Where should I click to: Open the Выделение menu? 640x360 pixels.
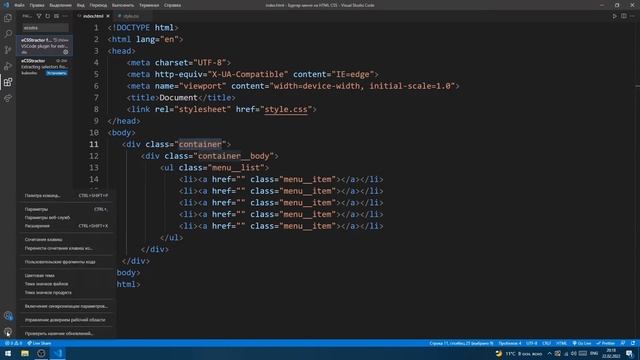[x=60, y=5]
